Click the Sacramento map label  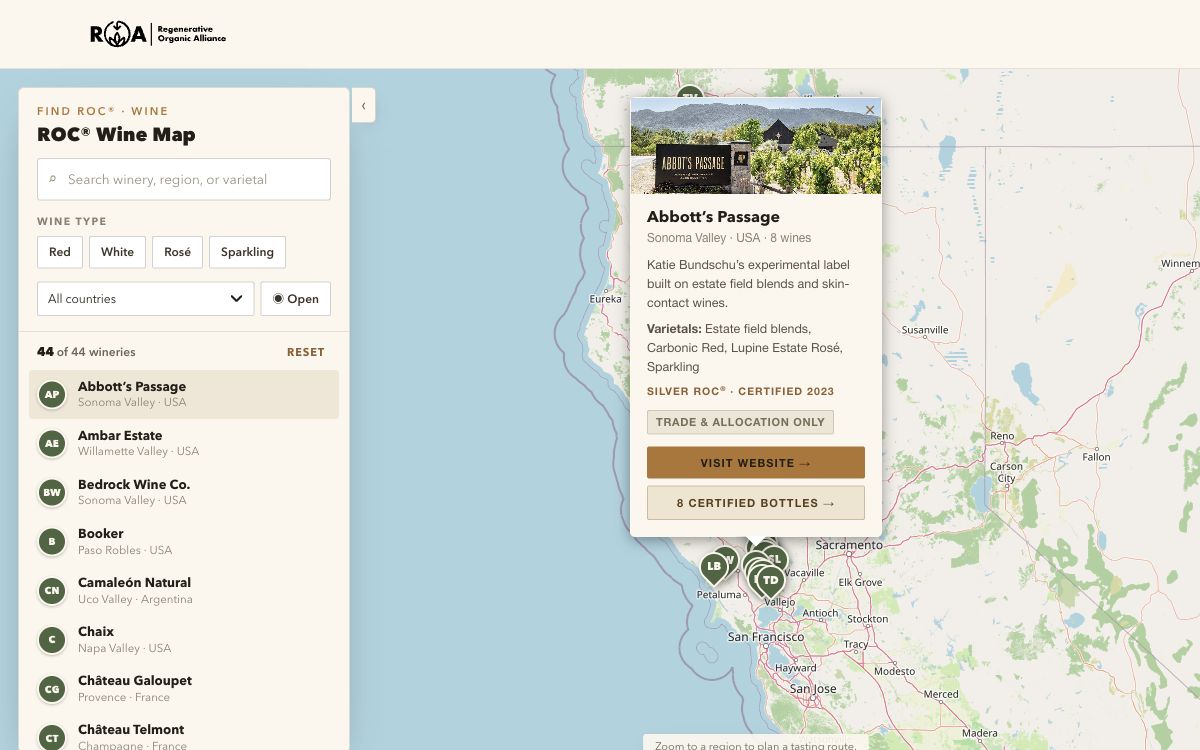[849, 545]
